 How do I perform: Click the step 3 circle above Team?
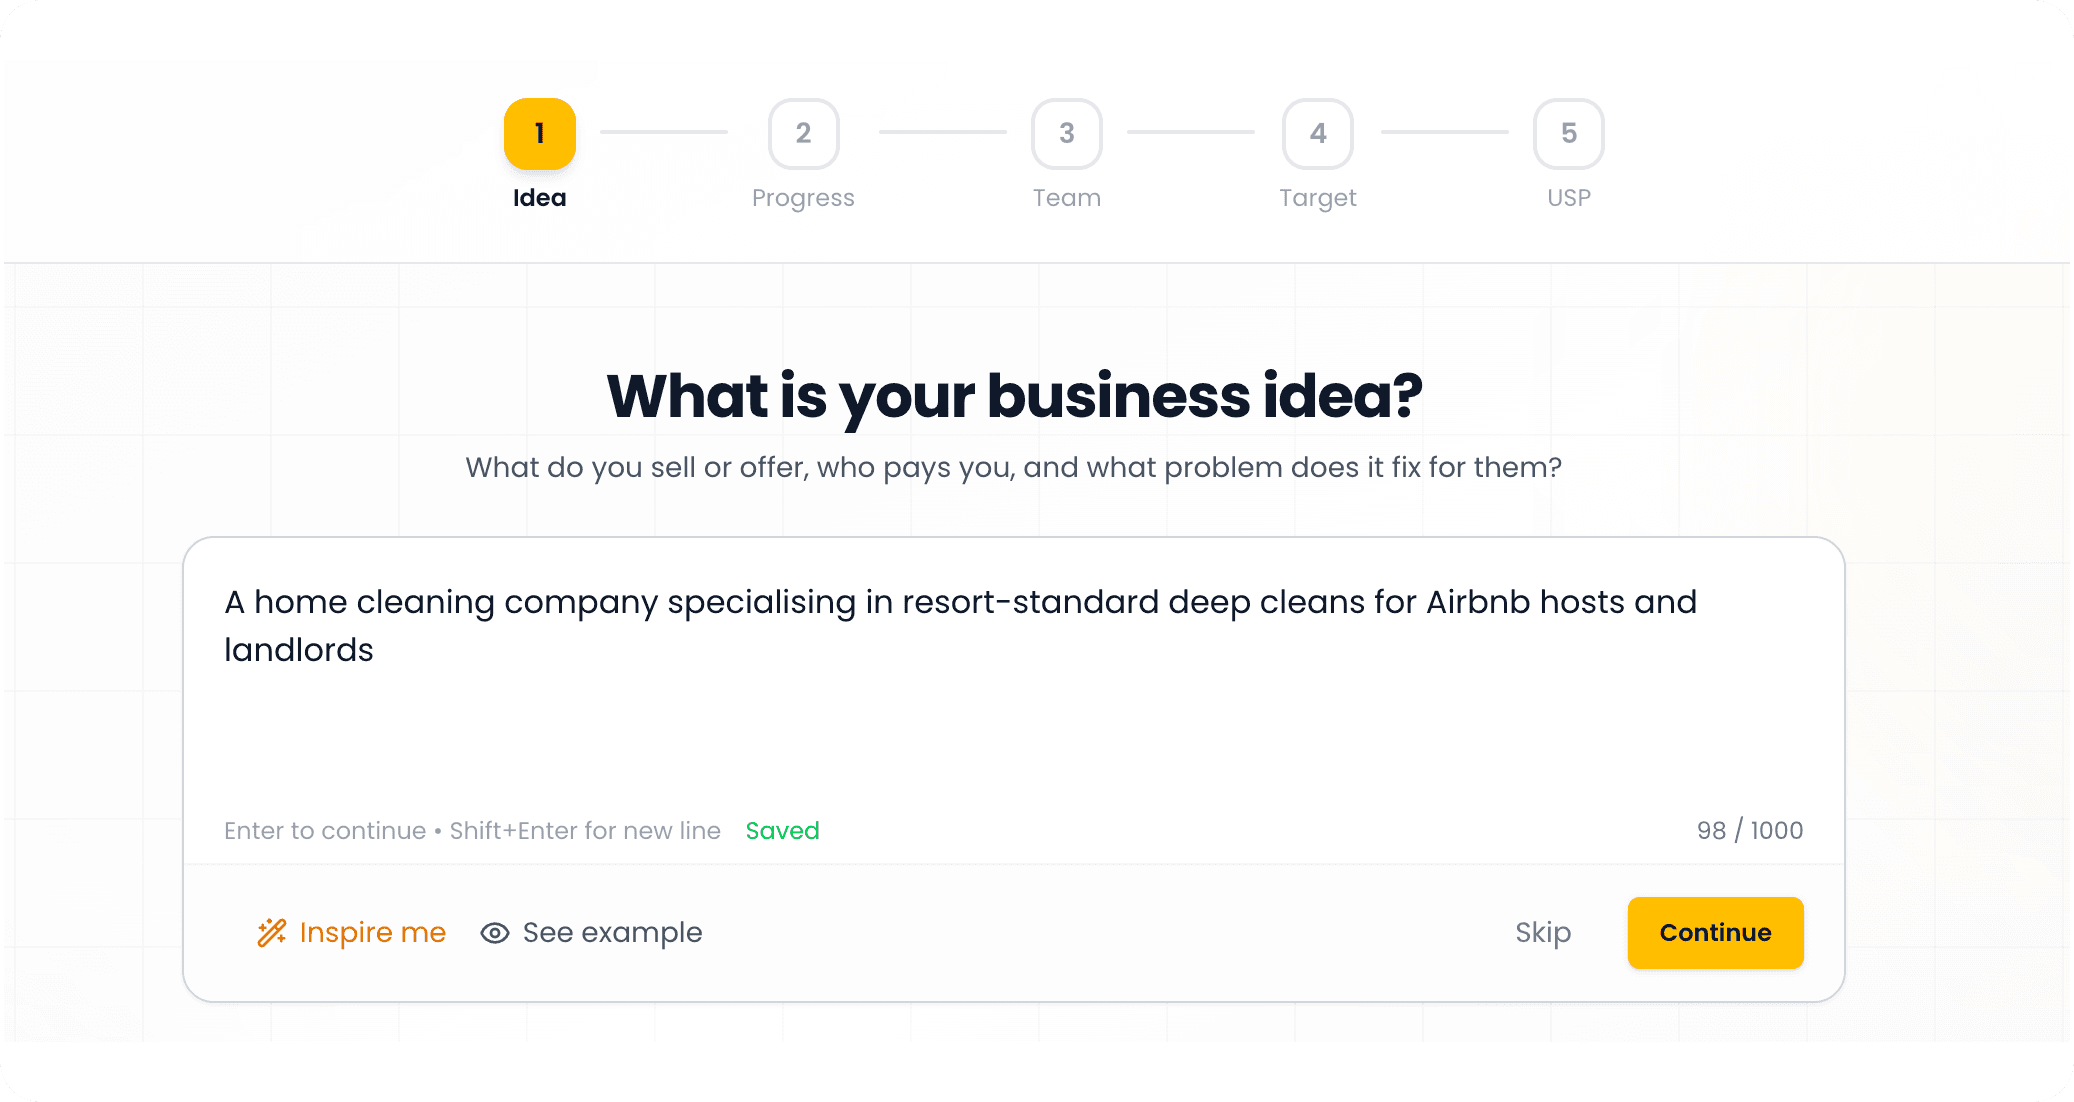(x=1066, y=133)
